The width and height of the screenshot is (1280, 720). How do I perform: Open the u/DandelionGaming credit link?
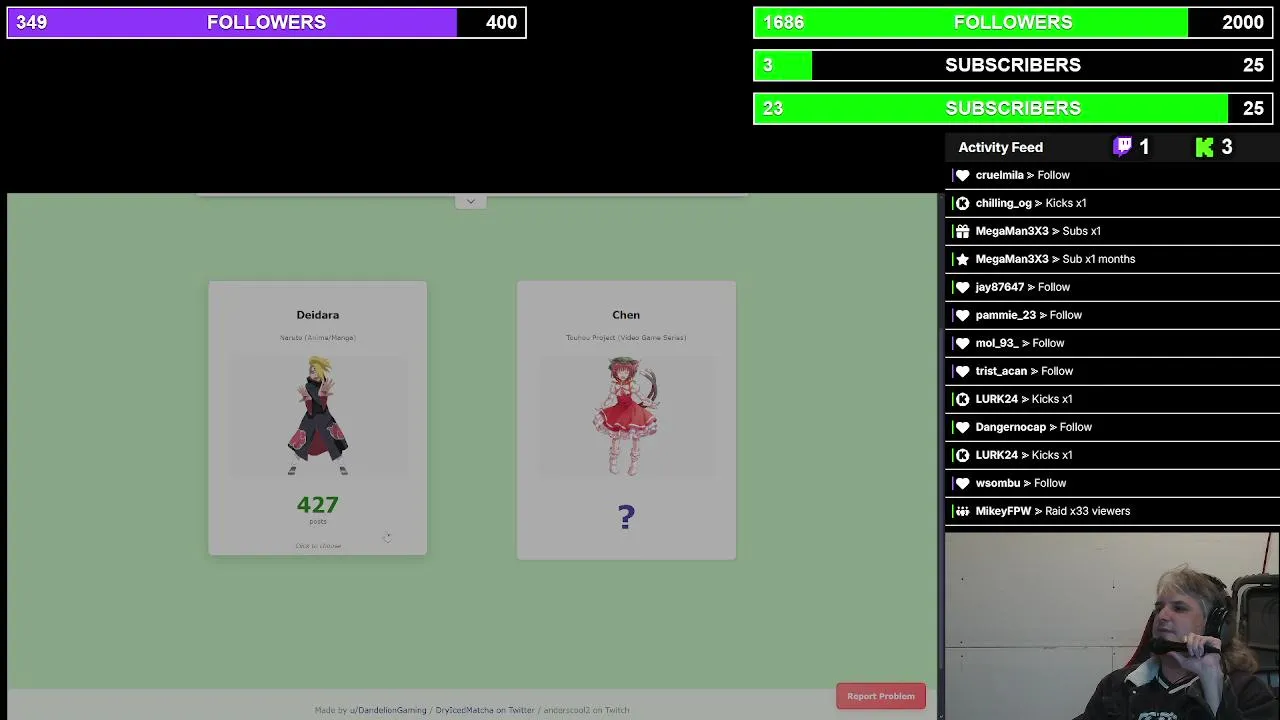click(x=388, y=710)
